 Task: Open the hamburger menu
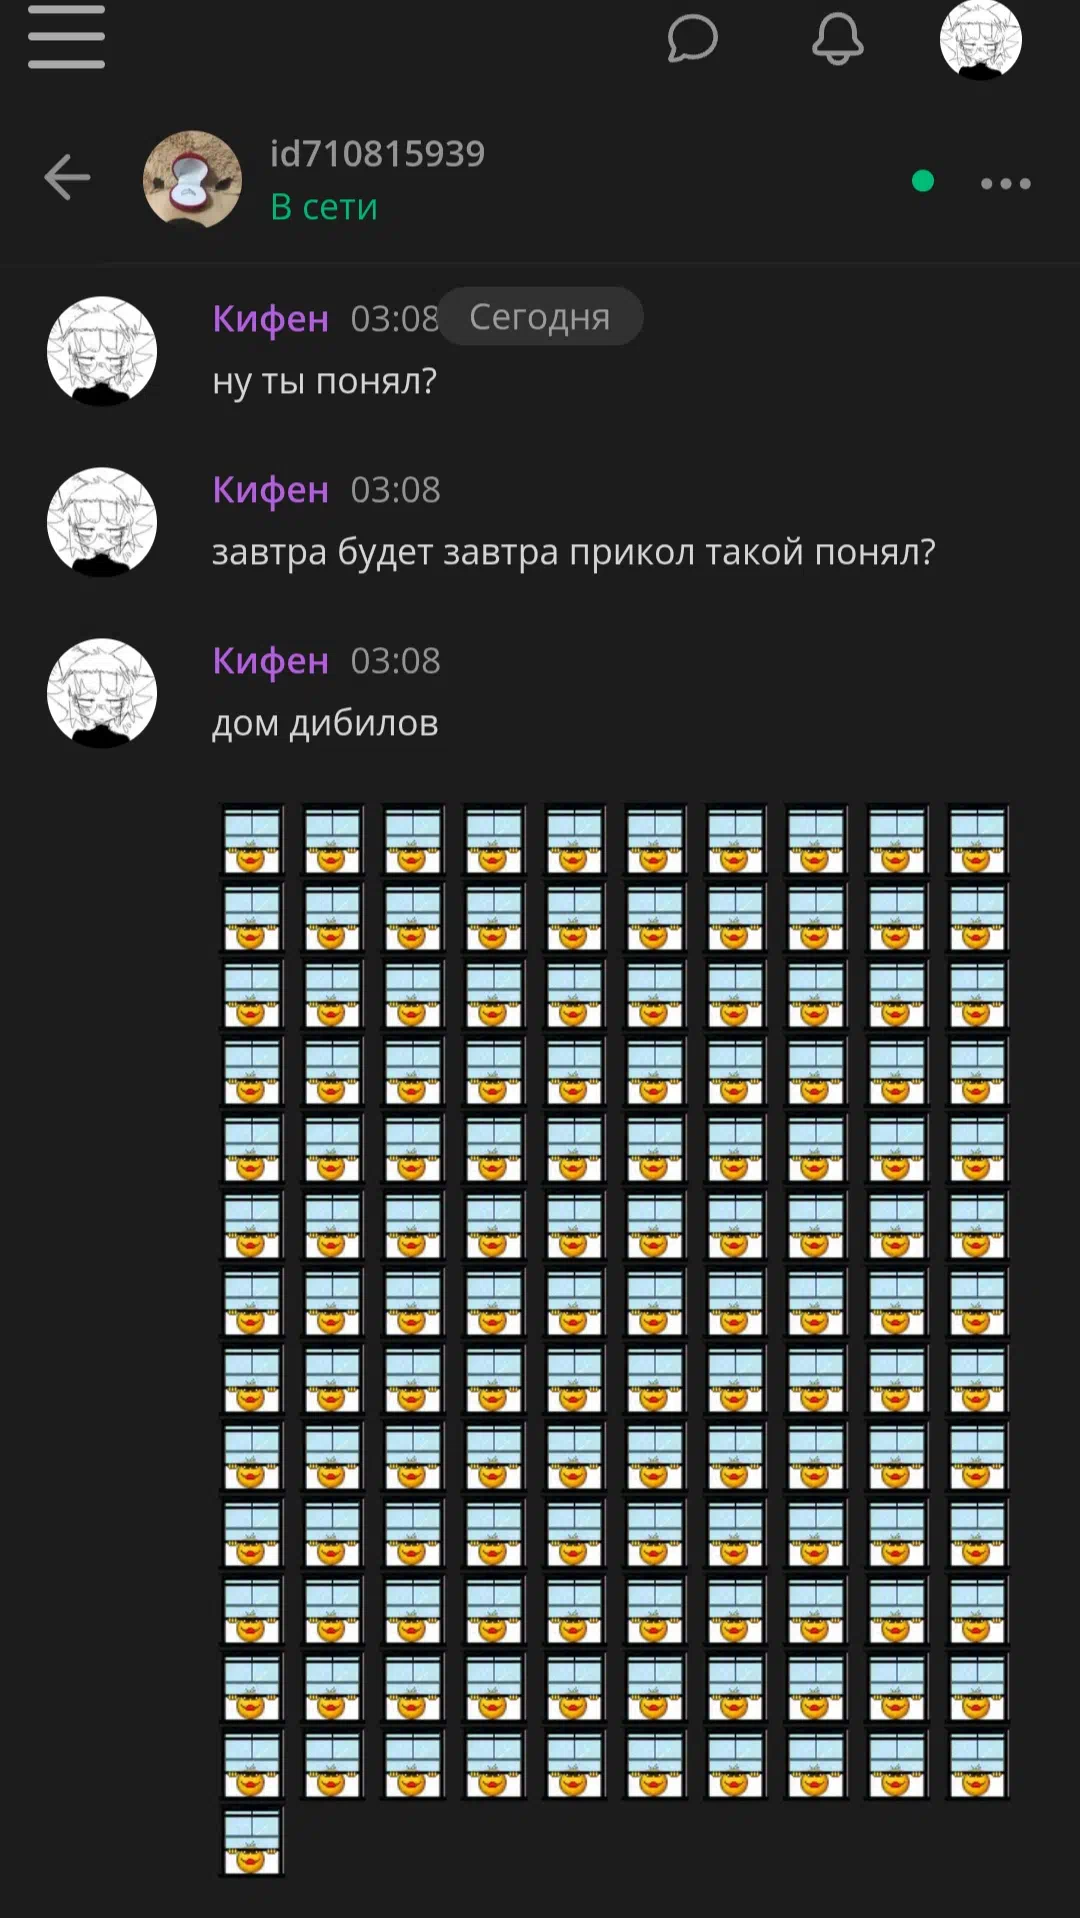click(x=66, y=37)
